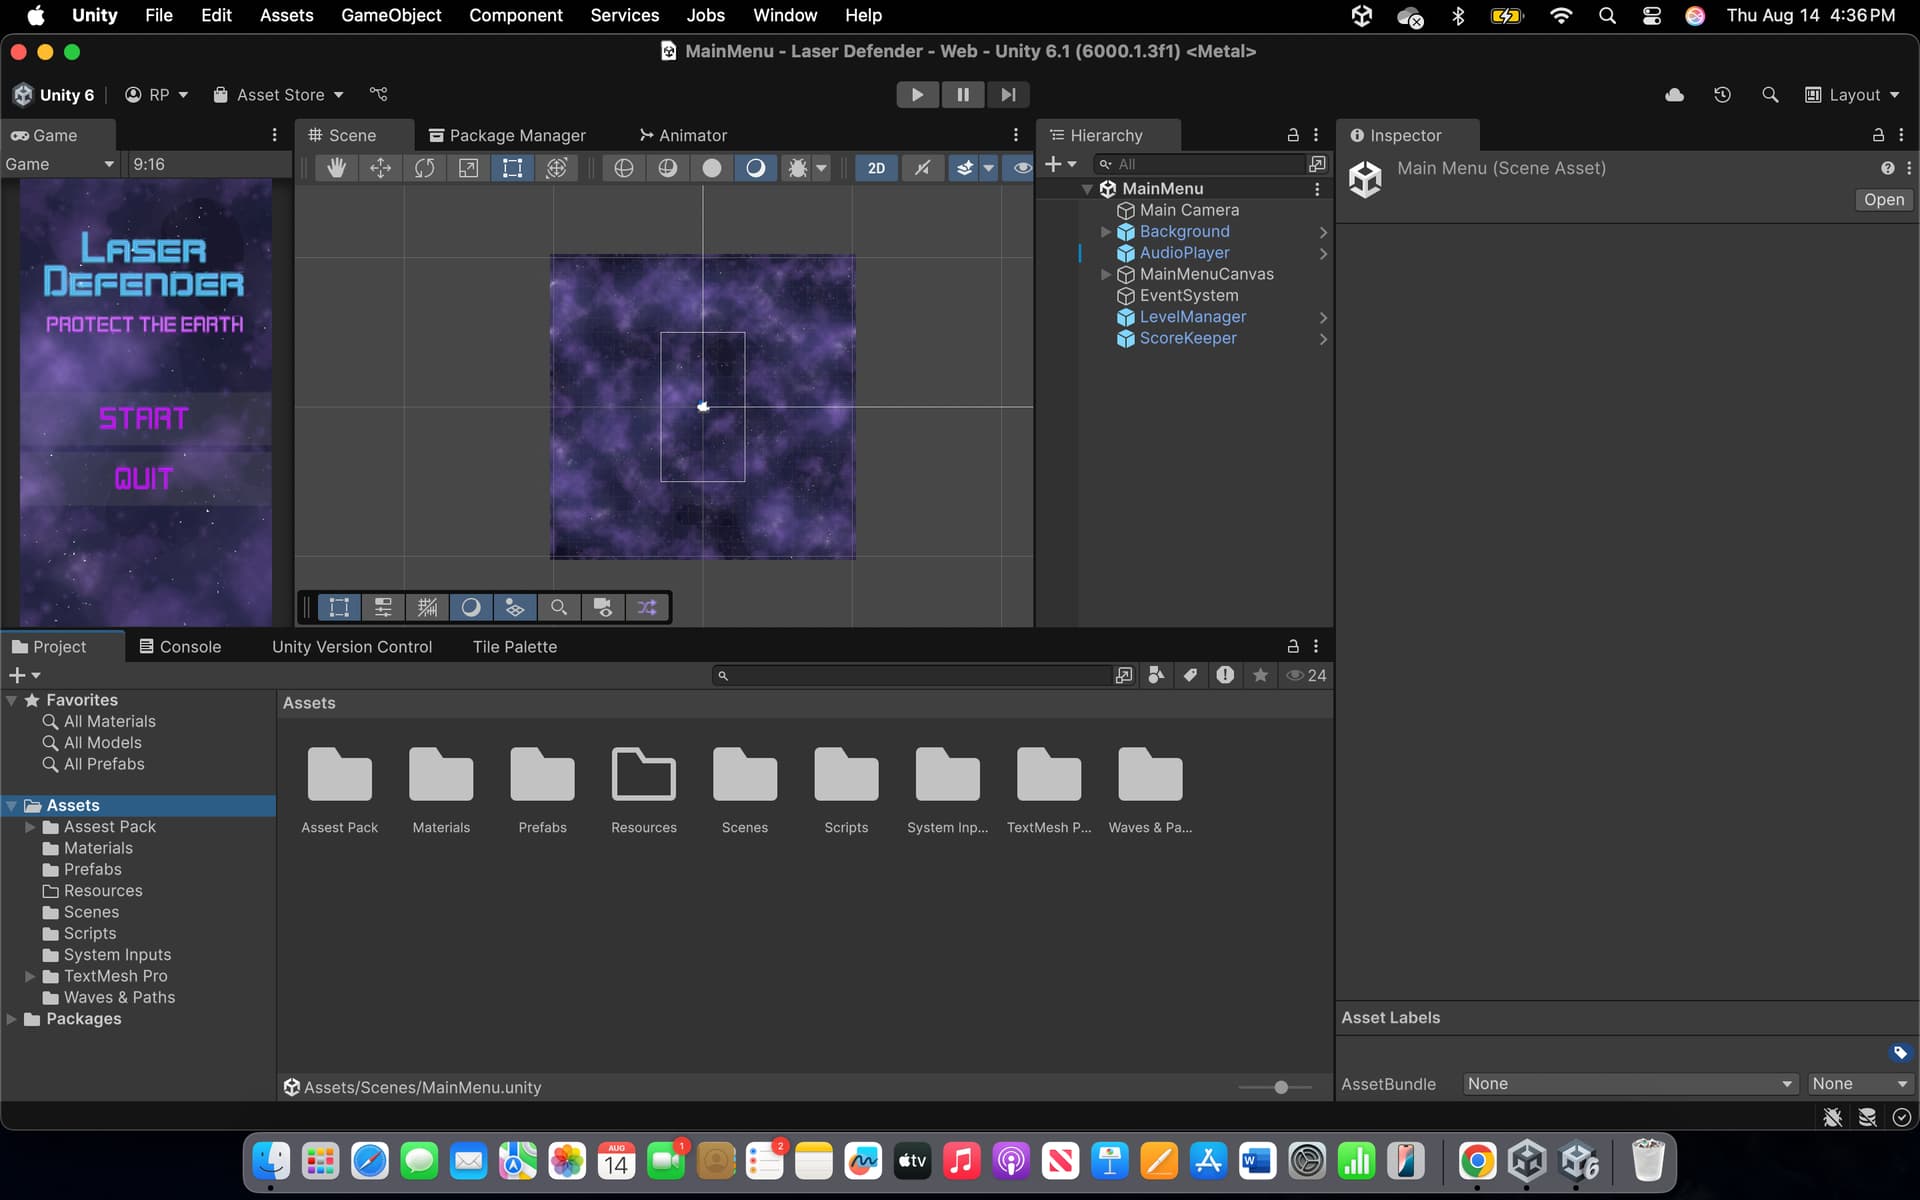Select the Move tool in Scene toolbar
This screenshot has width=1920, height=1200.
point(381,168)
